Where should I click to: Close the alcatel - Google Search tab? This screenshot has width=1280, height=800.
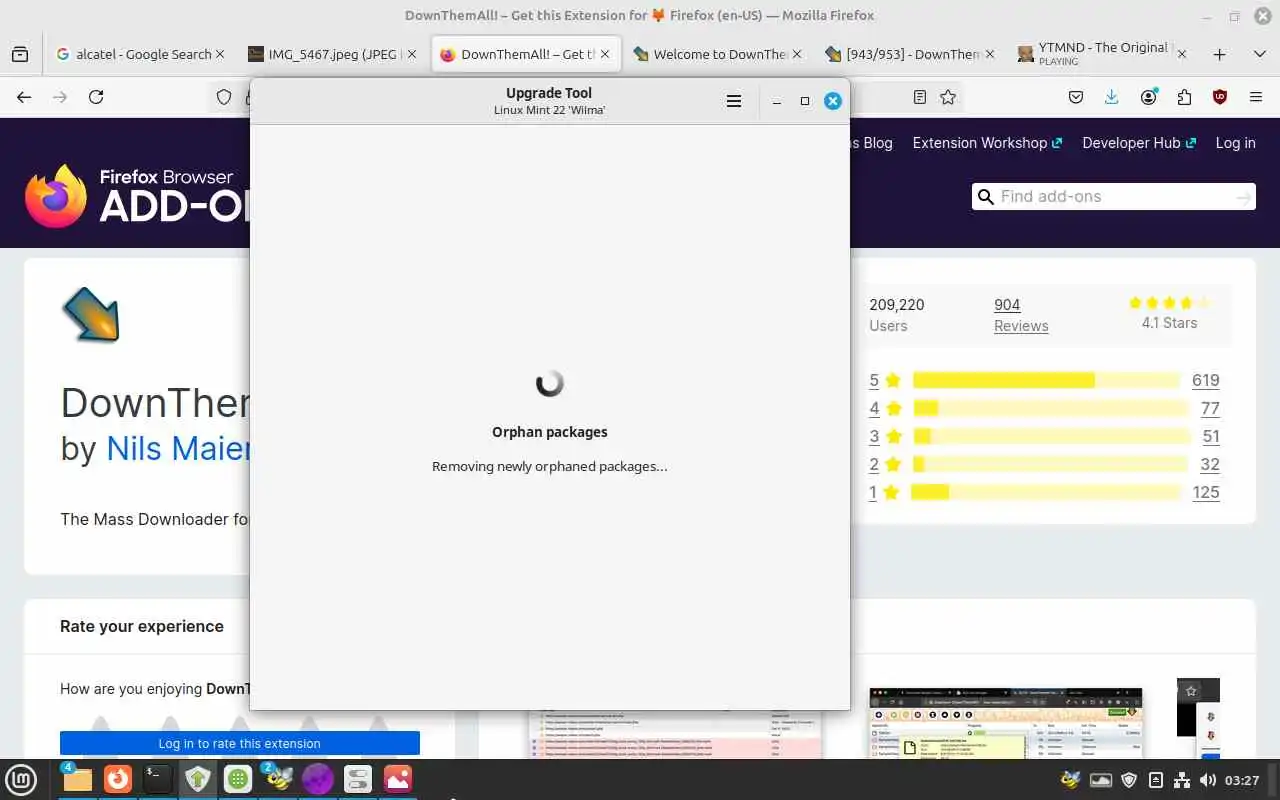point(220,55)
